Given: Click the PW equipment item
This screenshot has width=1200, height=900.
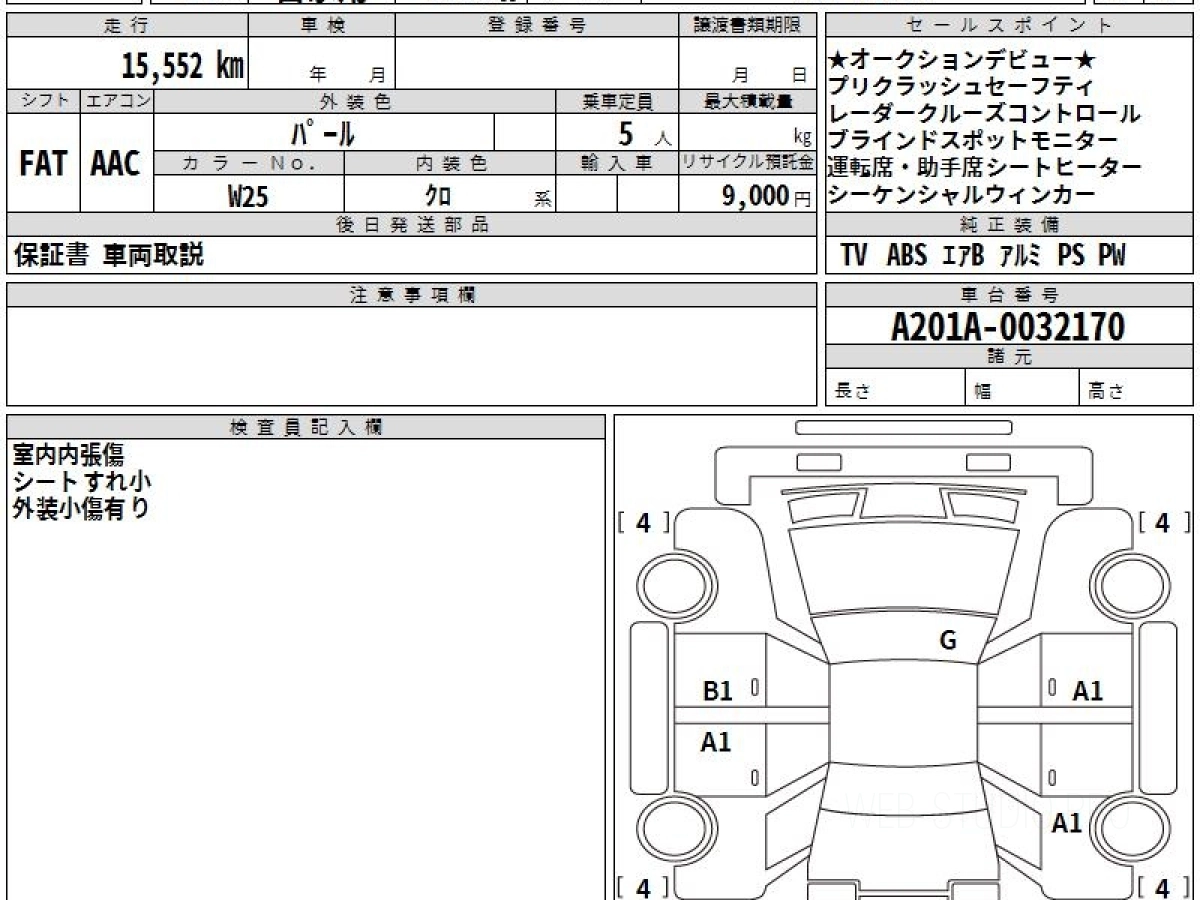Looking at the screenshot, I should tap(1112, 256).
